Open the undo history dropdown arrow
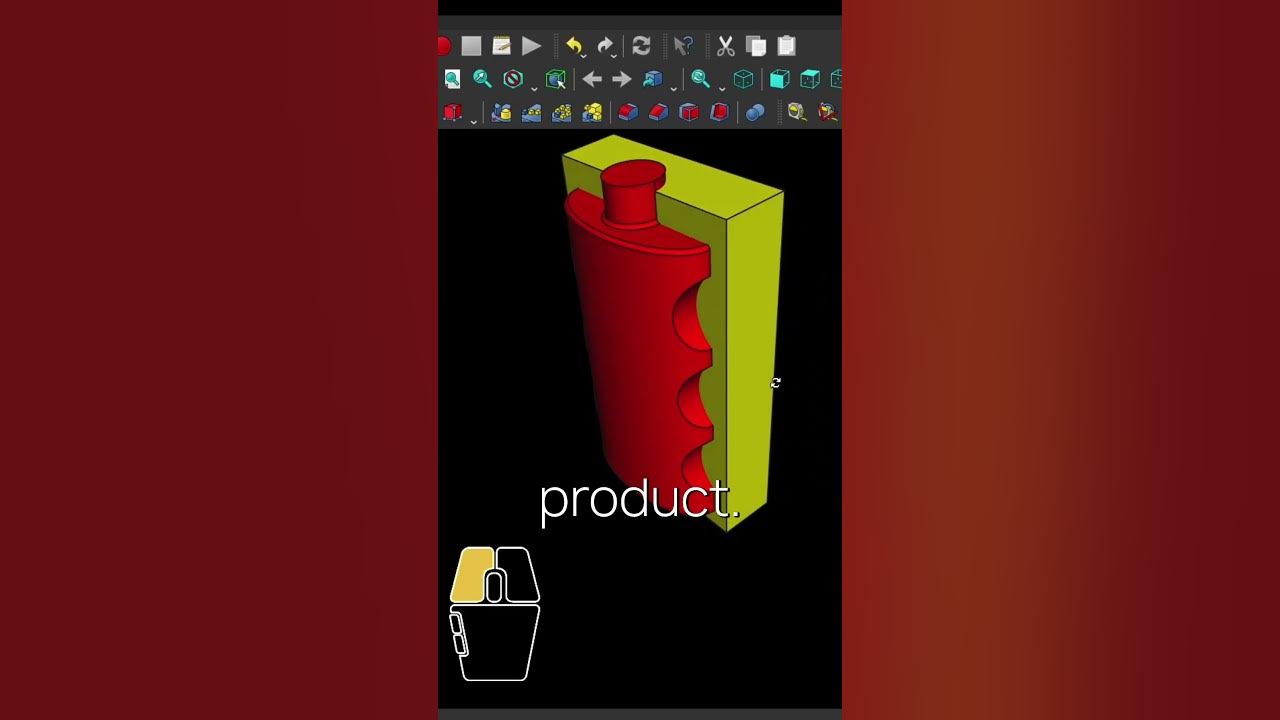 584,55
